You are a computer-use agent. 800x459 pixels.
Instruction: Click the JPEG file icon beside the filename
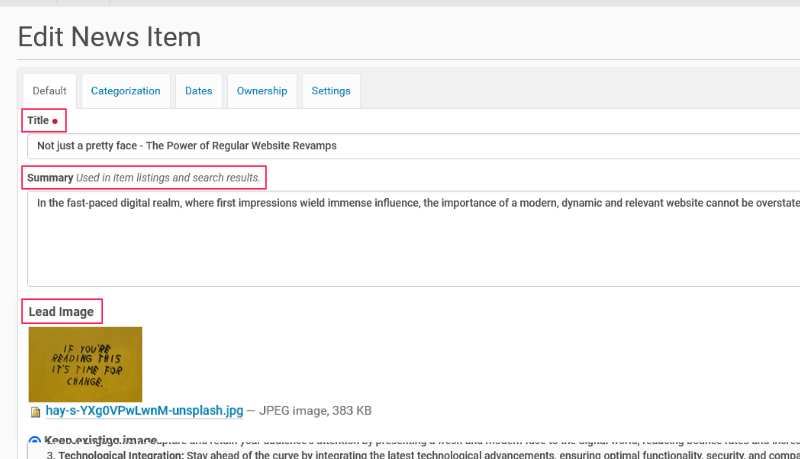coord(36,411)
